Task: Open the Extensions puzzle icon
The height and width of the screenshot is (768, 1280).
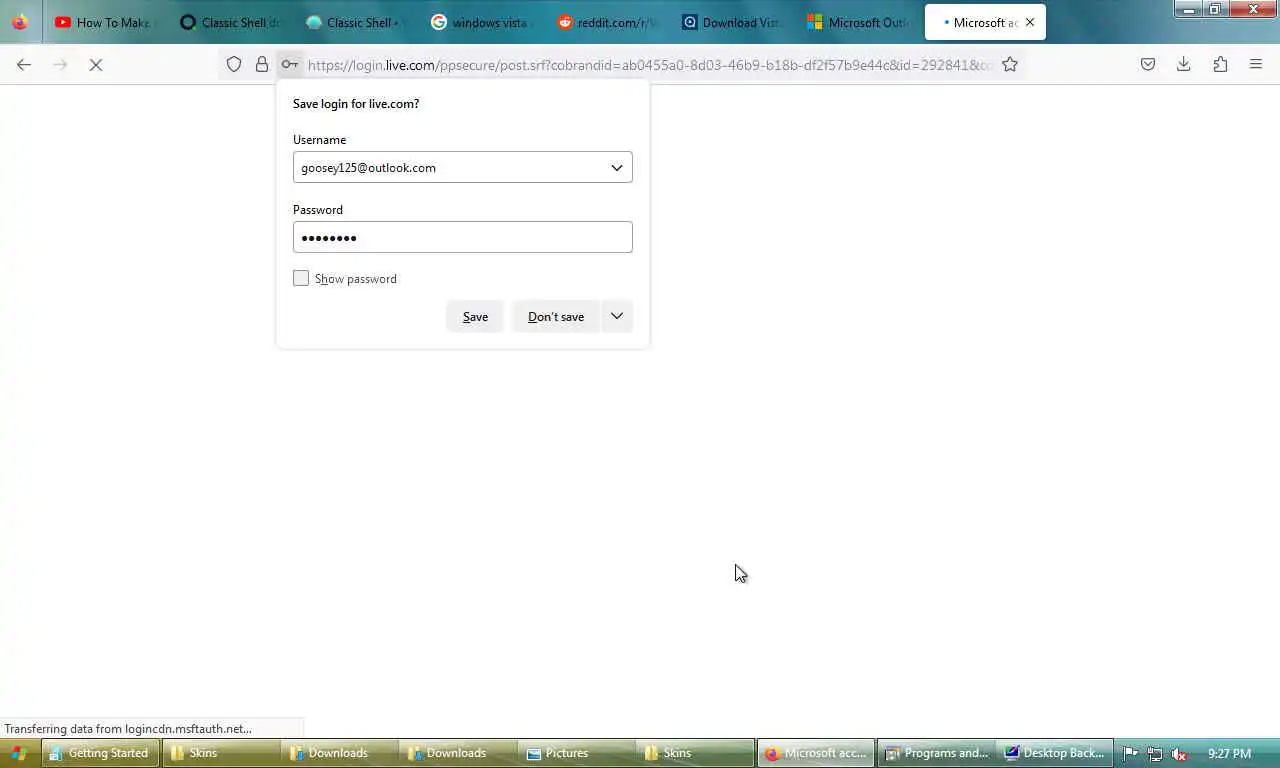Action: 1220,64
